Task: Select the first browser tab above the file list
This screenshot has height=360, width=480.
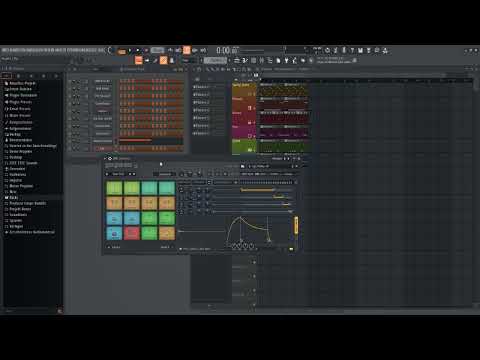Action: pos(6,76)
